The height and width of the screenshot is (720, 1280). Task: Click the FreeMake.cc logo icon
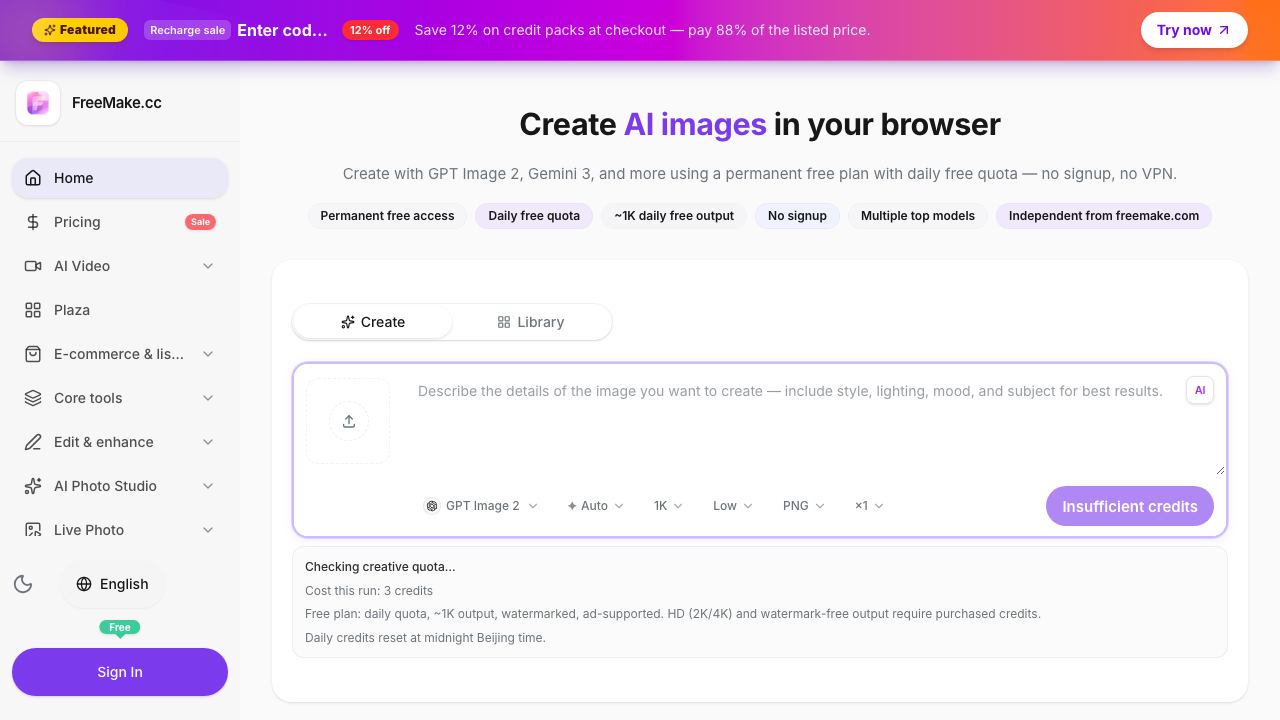click(38, 103)
